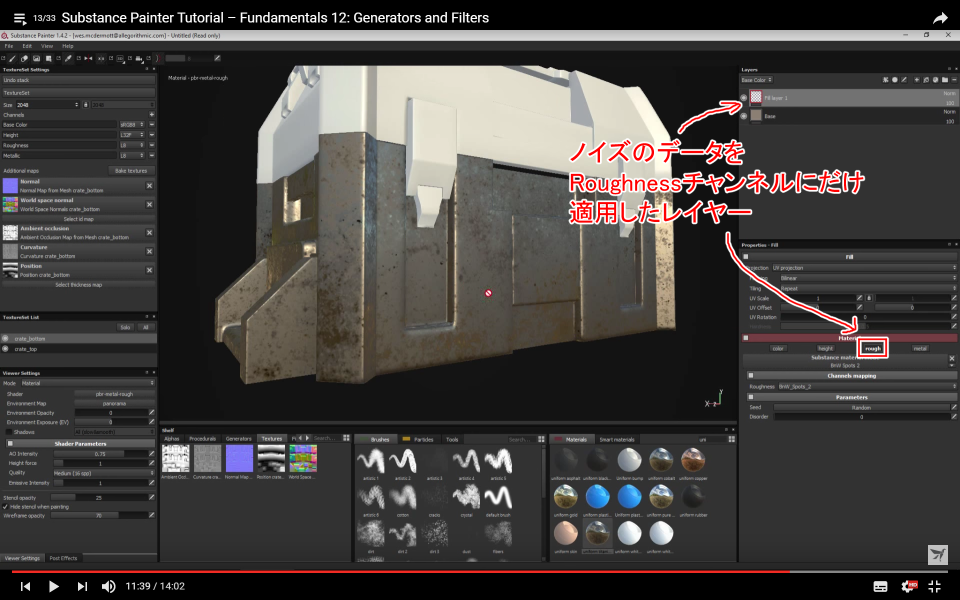Open the Edit menu
This screenshot has width=960, height=600.
tap(27, 46)
